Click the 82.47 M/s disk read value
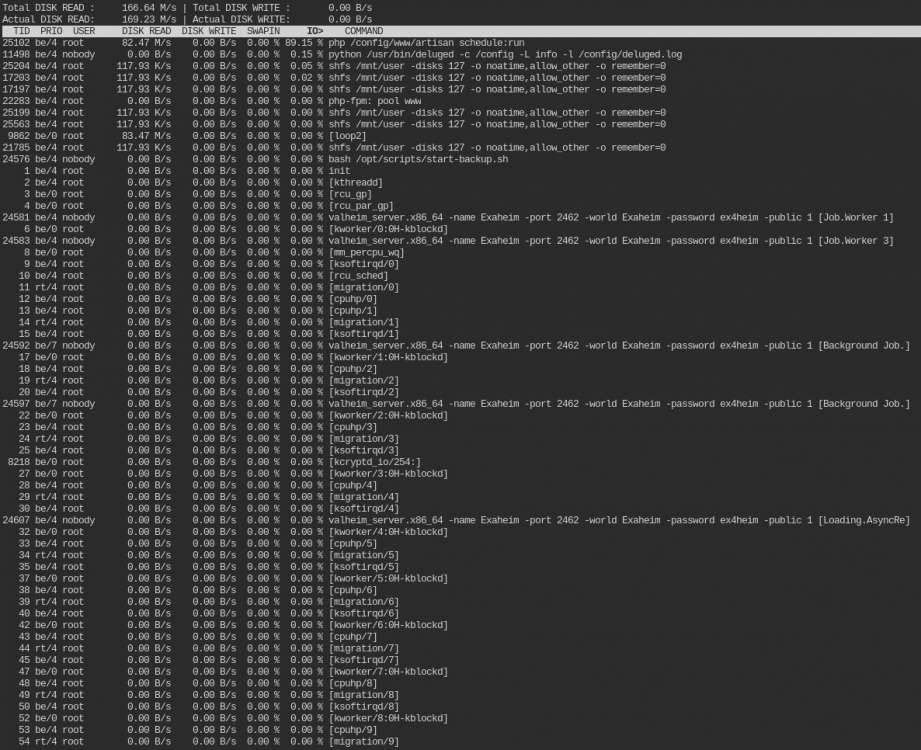The height and width of the screenshot is (750, 921). 146,43
